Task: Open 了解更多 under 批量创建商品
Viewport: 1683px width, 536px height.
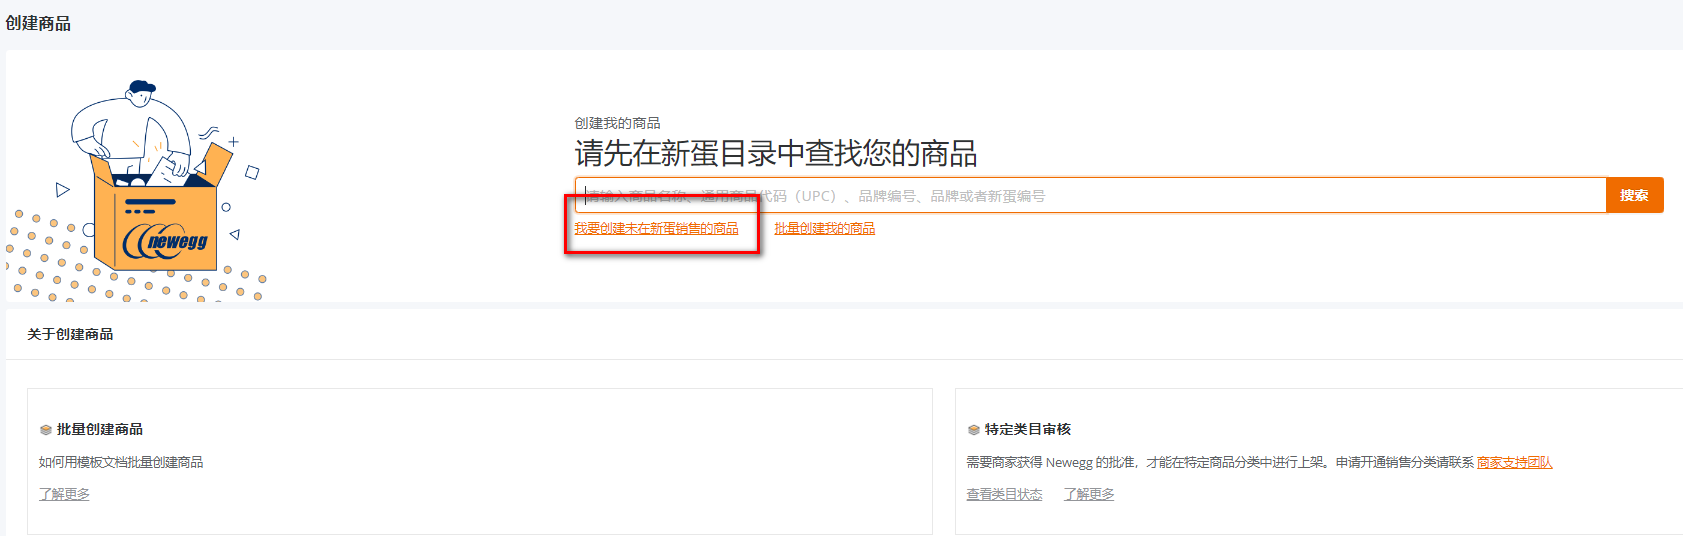Action: coord(64,494)
